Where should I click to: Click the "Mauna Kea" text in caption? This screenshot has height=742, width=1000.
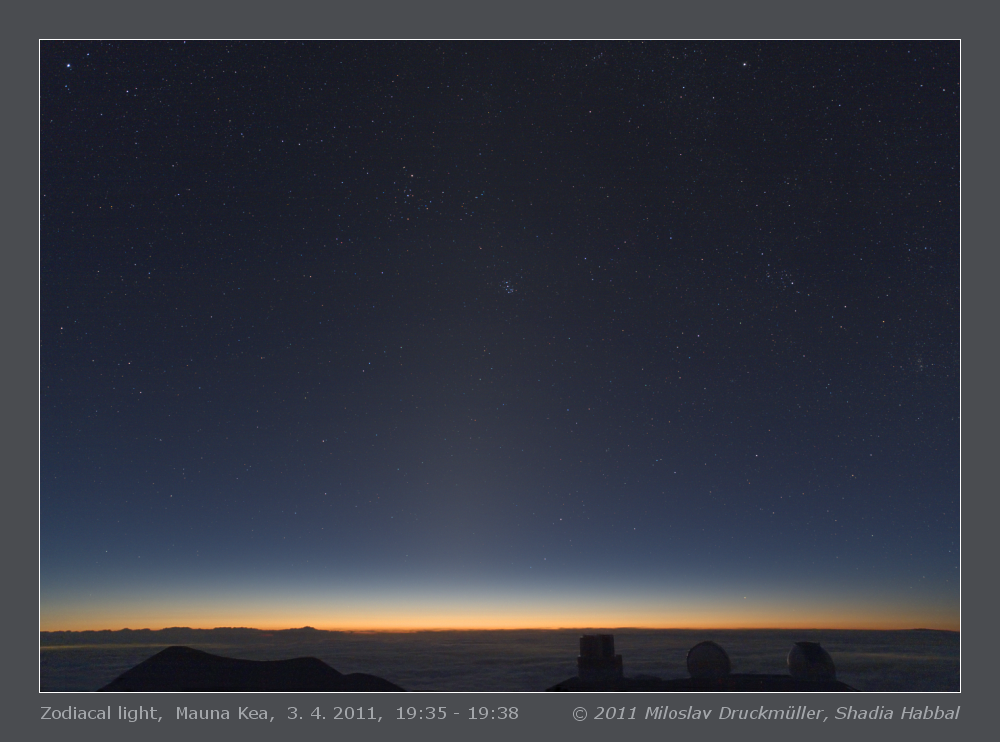[x=224, y=713]
